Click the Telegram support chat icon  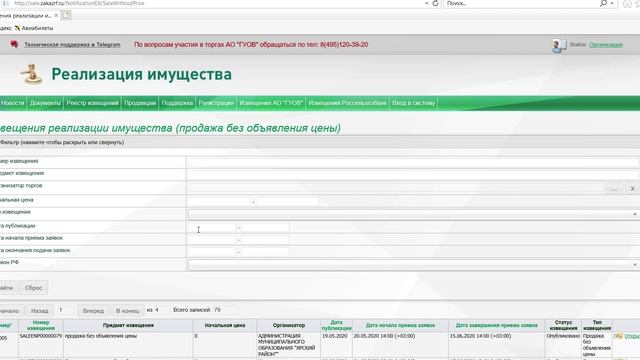pos(14,44)
